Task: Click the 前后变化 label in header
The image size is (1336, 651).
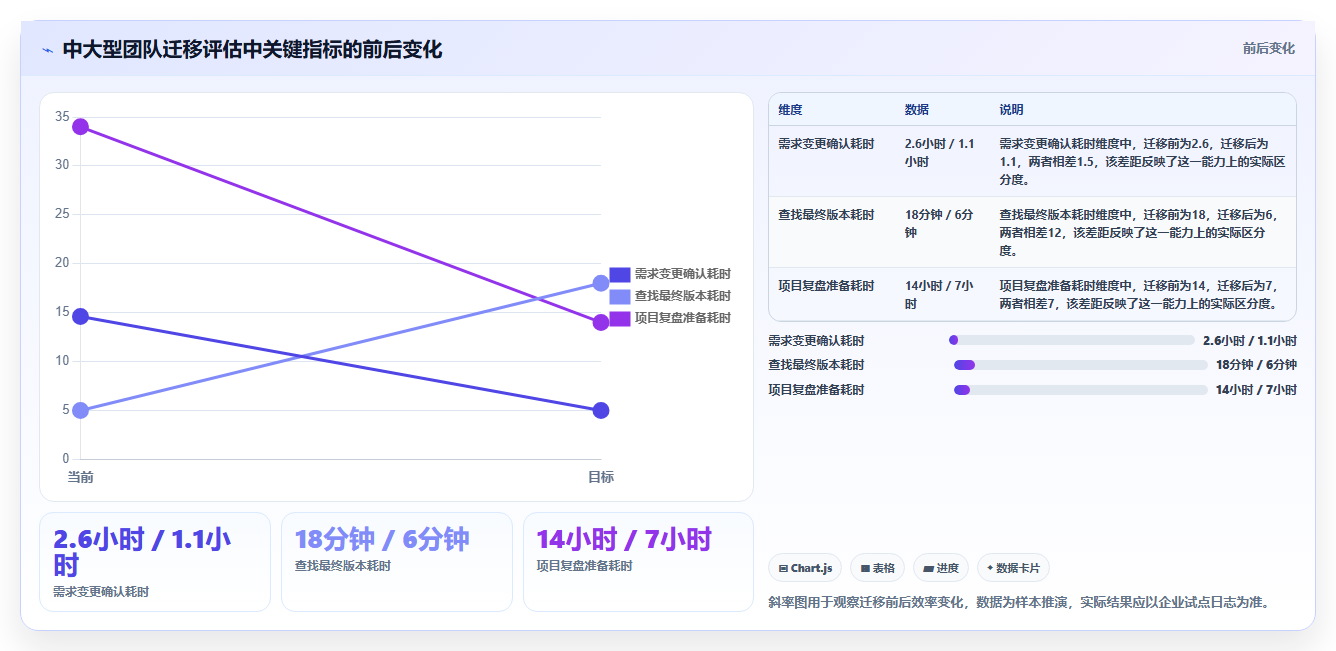Action: tap(1268, 48)
